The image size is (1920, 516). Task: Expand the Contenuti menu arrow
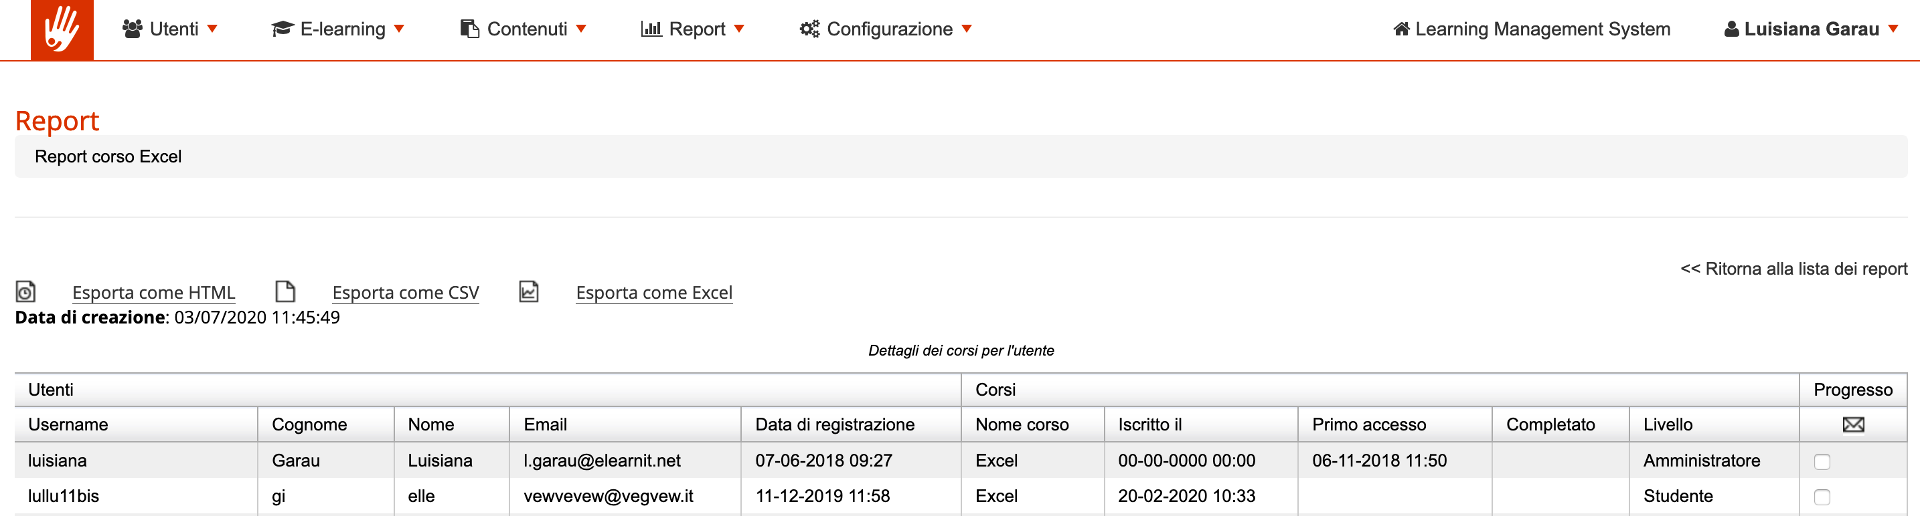pos(582,29)
